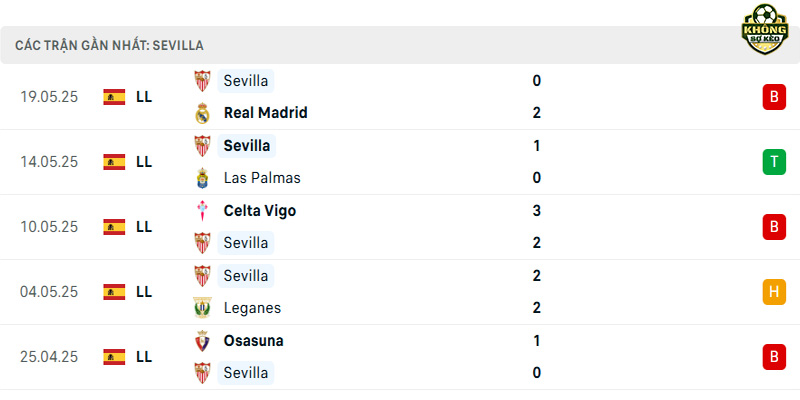This screenshot has height=400, width=800.
Task: Click Sevilla crest in the 19.05.25 match
Action: [x=203, y=81]
